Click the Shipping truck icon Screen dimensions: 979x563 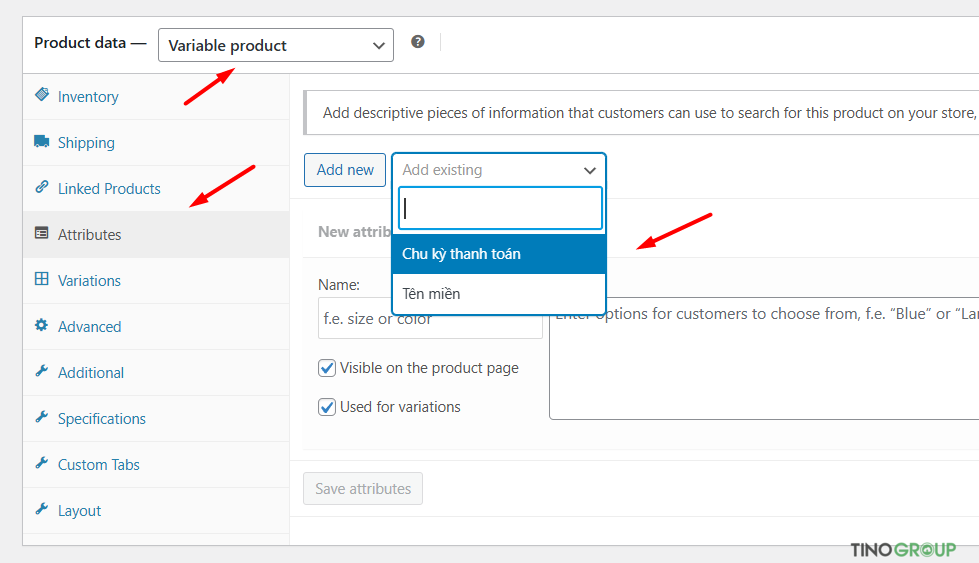pyautogui.click(x=41, y=142)
